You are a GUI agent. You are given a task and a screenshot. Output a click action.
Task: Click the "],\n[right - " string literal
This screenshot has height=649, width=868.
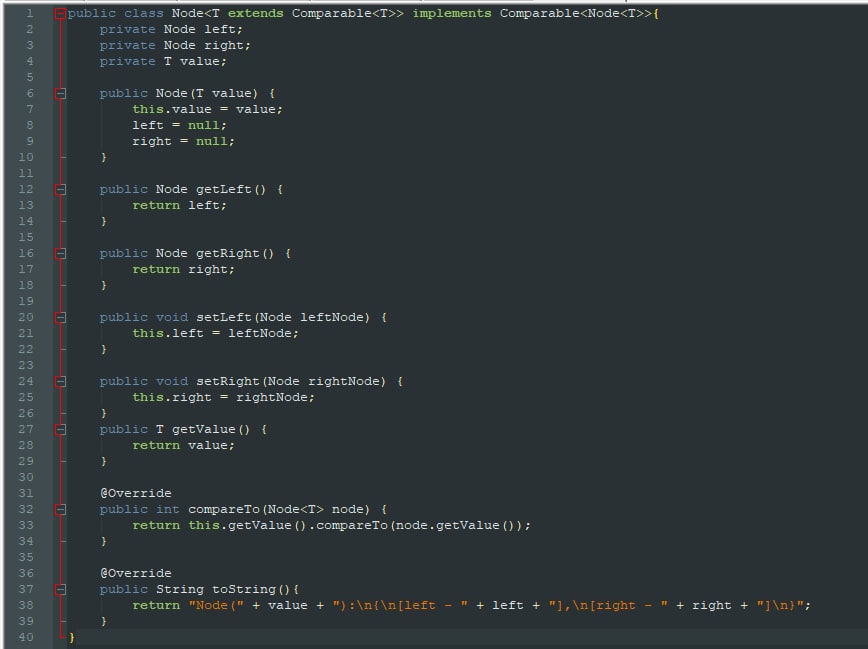pos(608,606)
